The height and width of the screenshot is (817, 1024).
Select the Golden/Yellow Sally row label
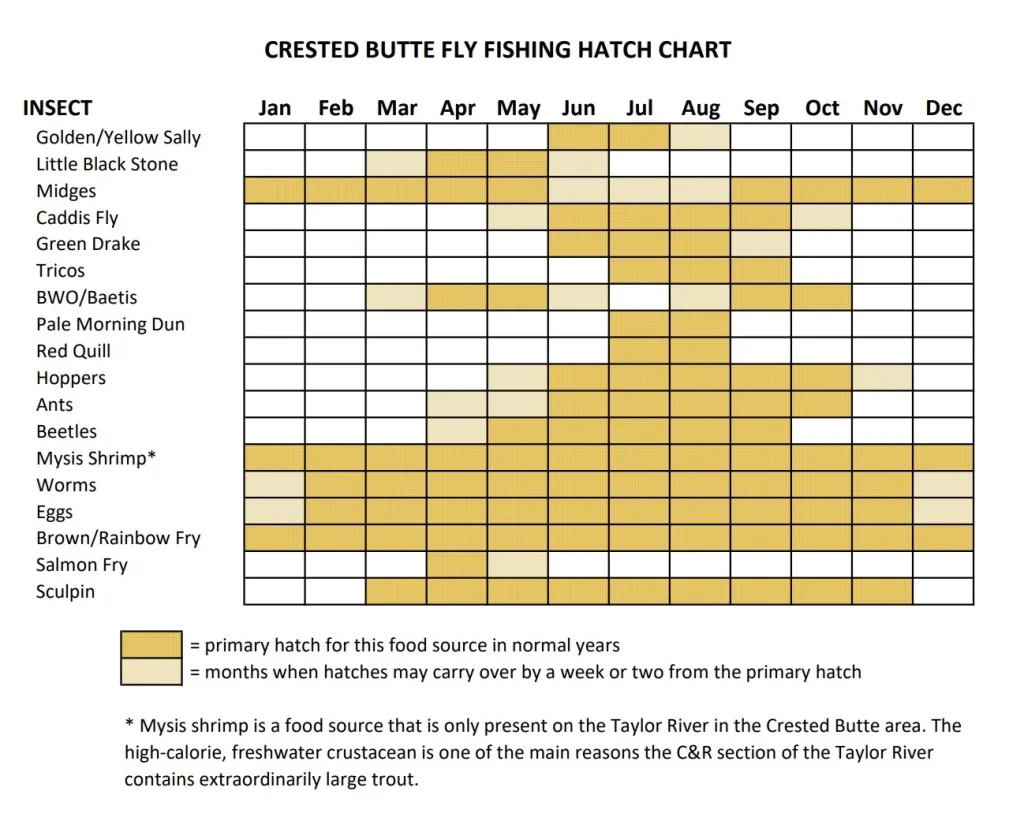pos(118,137)
